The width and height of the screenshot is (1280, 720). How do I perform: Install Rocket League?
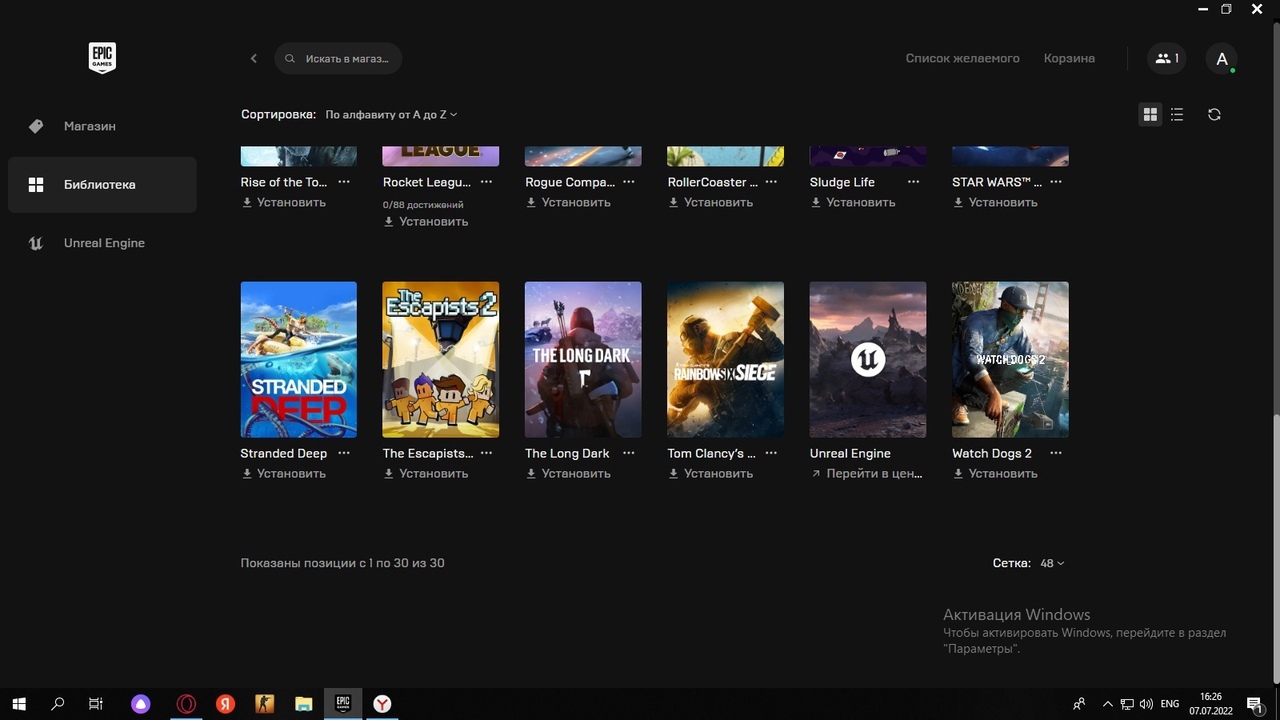coord(426,221)
